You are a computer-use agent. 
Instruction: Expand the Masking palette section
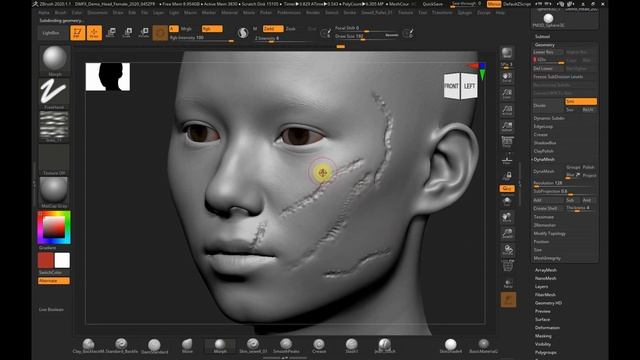click(543, 336)
